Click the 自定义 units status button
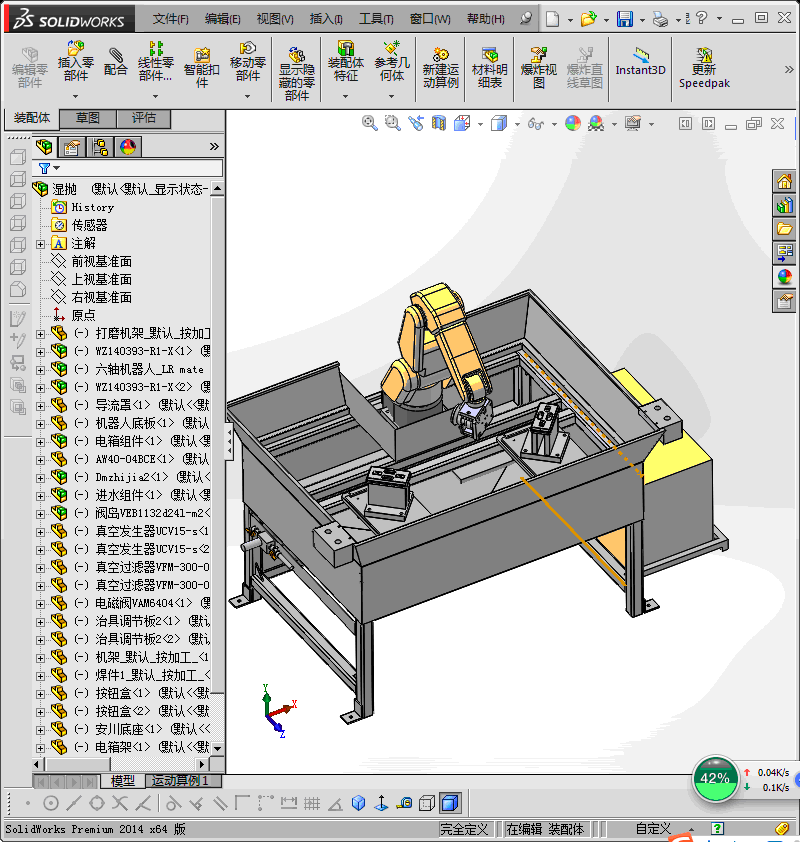Viewport: 800px width, 842px height. [653, 829]
